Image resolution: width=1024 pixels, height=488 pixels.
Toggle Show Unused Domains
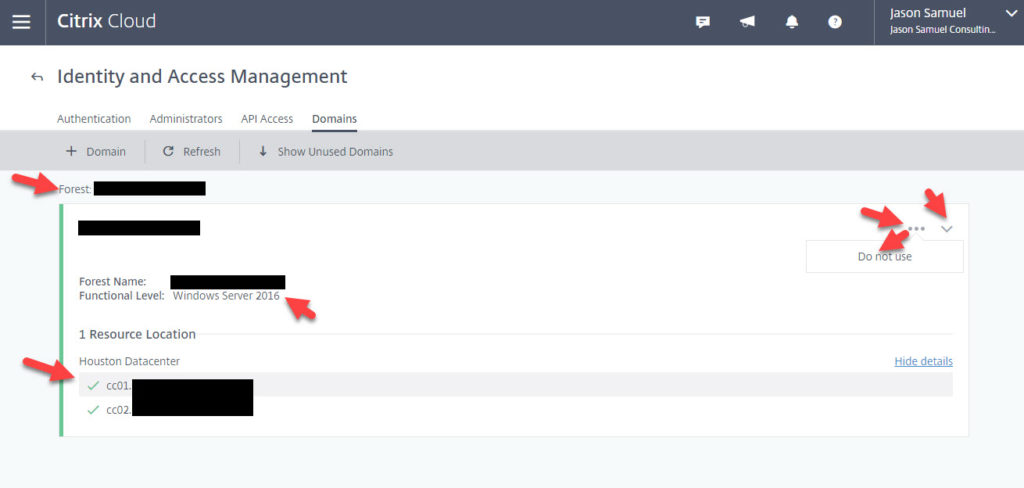pyautogui.click(x=325, y=152)
